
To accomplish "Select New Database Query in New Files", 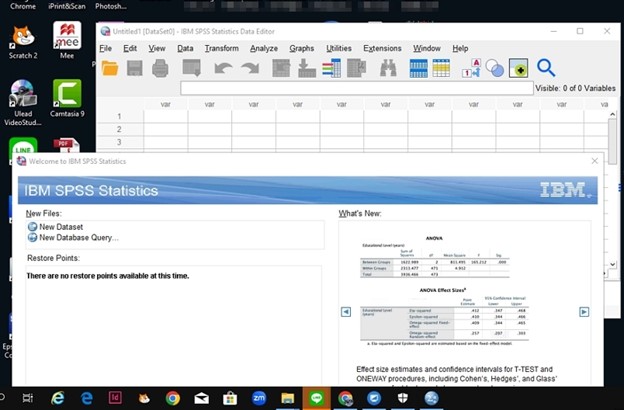I will (x=73, y=238).
